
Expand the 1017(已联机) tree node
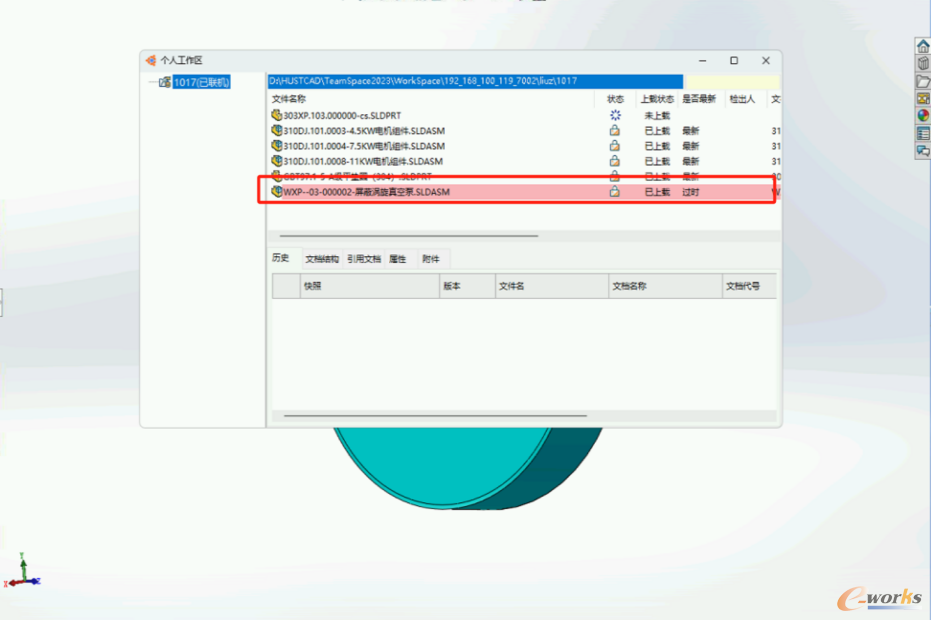pyautogui.click(x=152, y=82)
